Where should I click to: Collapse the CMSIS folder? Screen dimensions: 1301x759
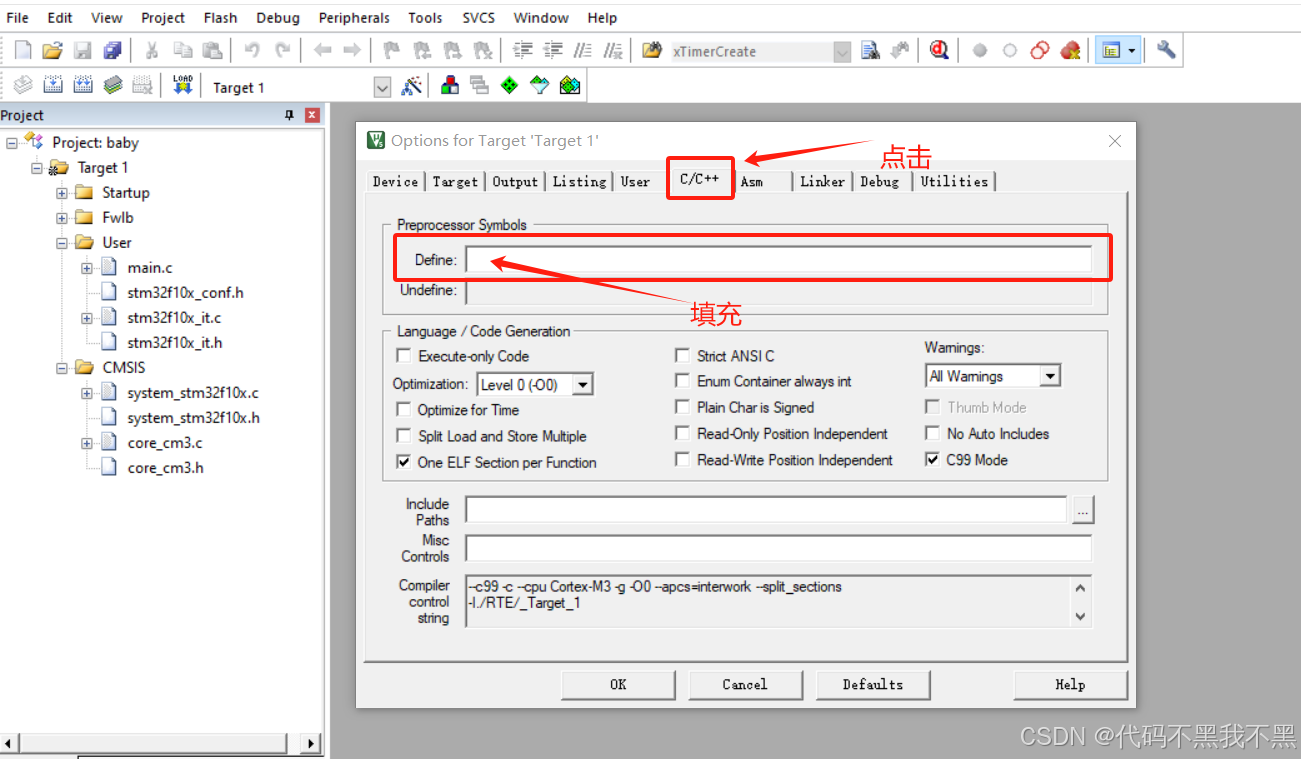pos(62,368)
